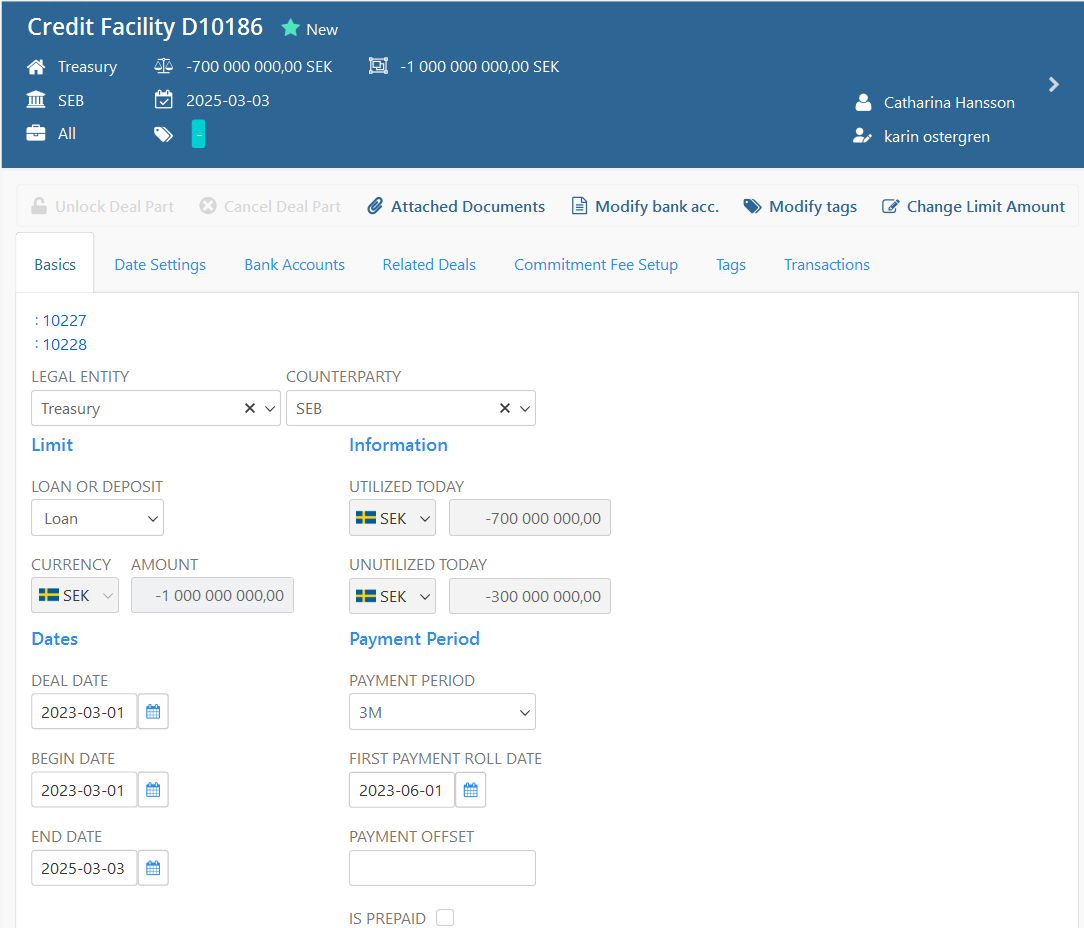Screen dimensions: 1084x928
Task: Click the user-edit icon beside karin ostergren
Action: click(x=862, y=136)
